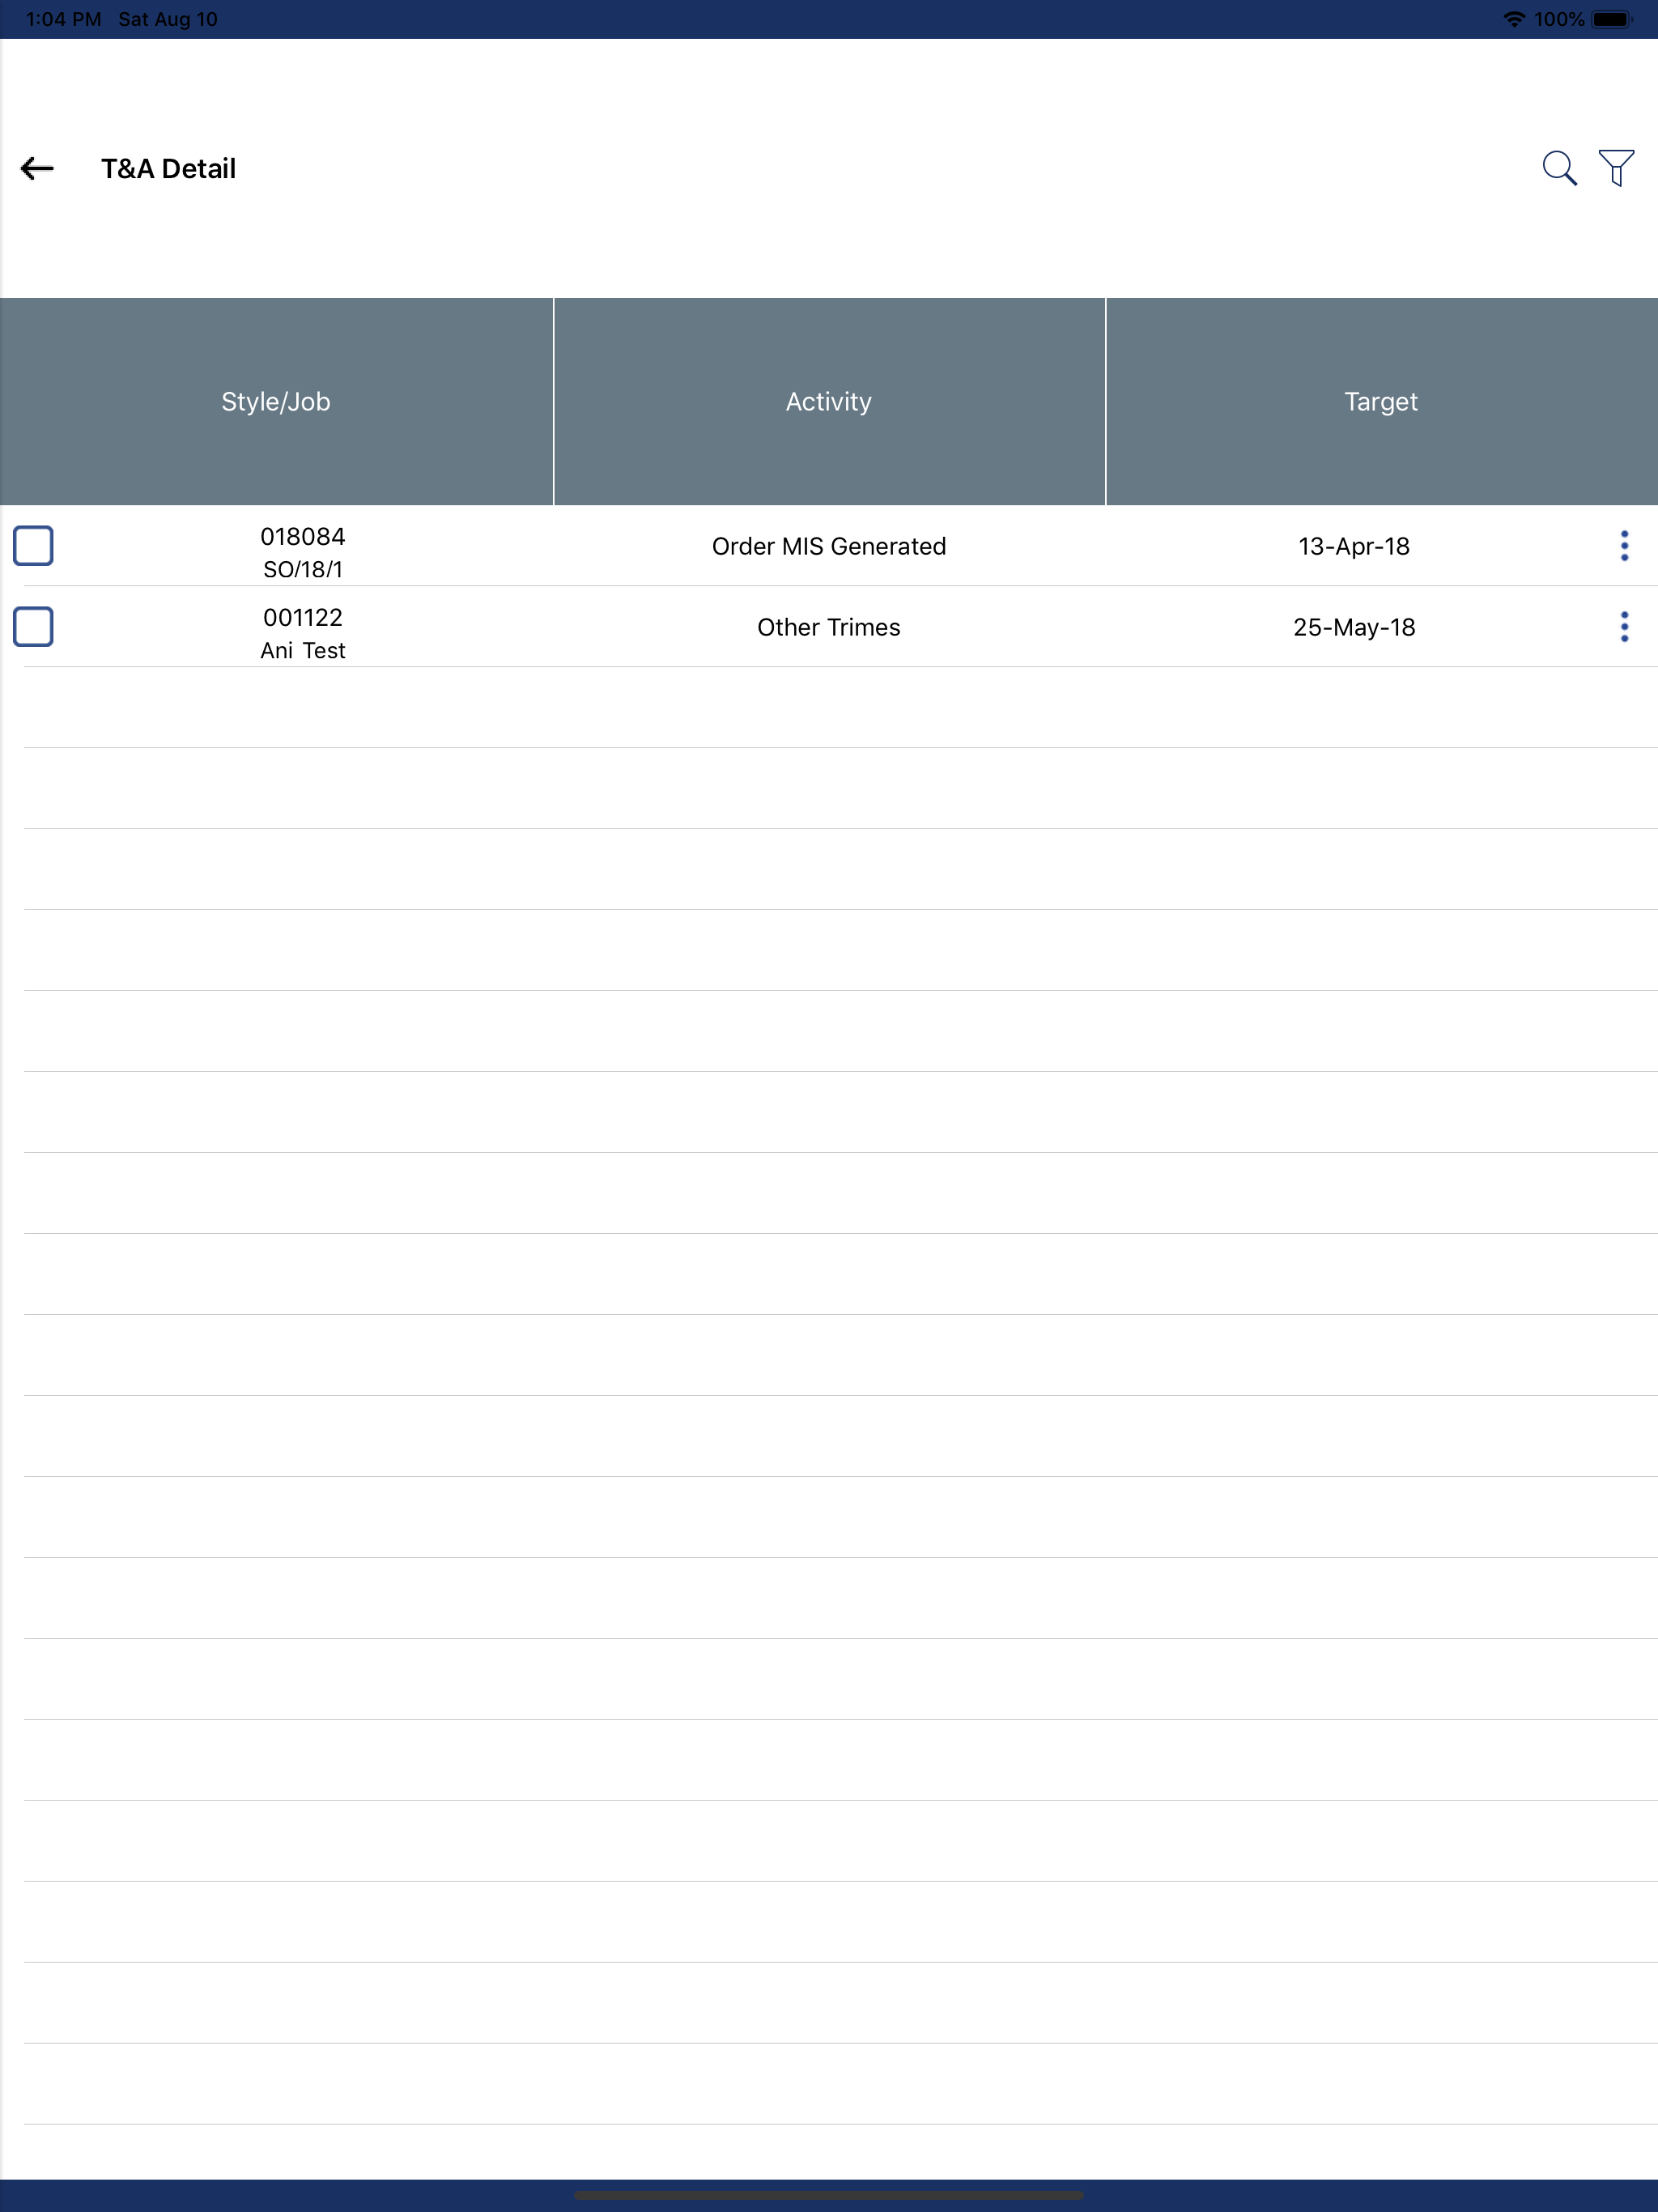Select the target date 13-Apr-18
This screenshot has height=2212, width=1658.
(1354, 546)
